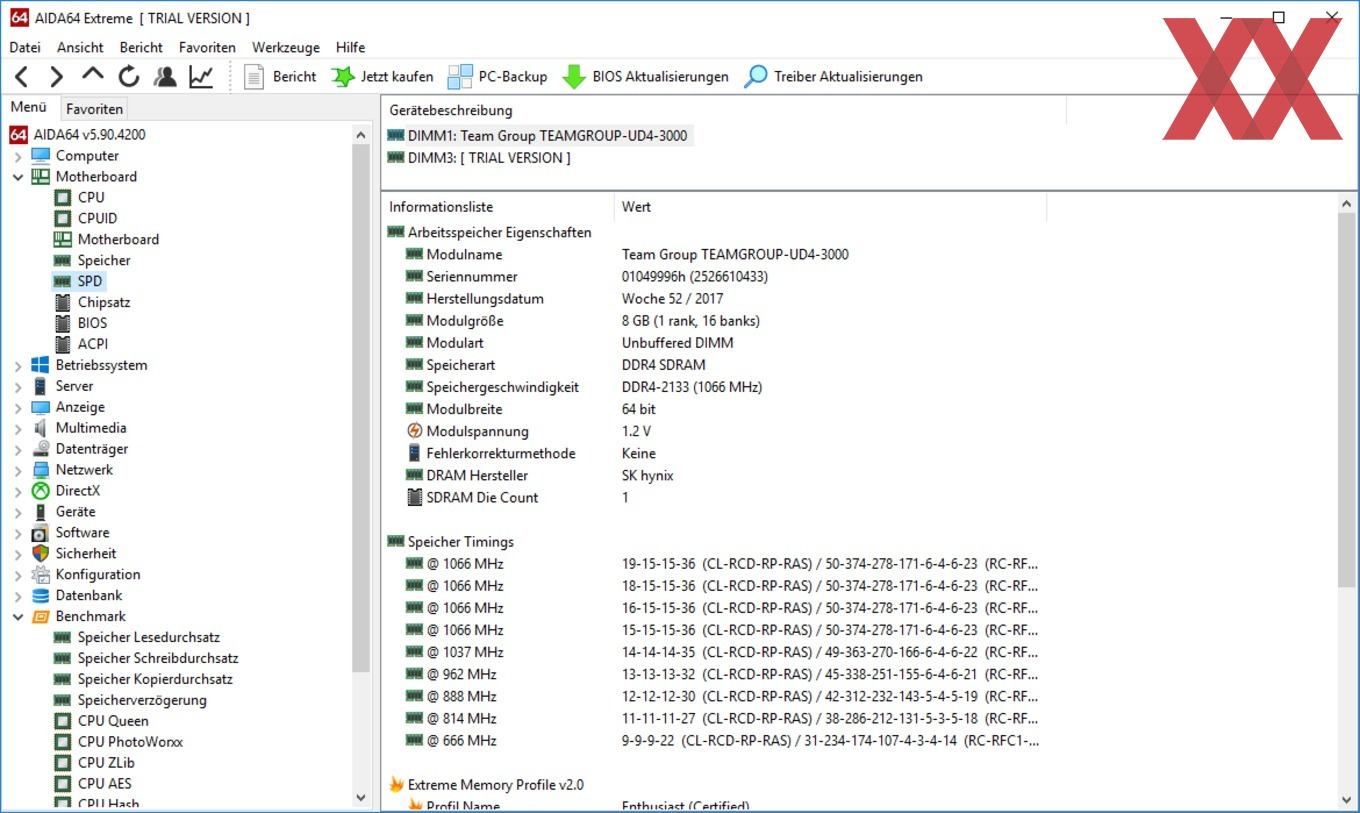
Task: Click the Betriebssystem Windows icon
Action: (40, 365)
